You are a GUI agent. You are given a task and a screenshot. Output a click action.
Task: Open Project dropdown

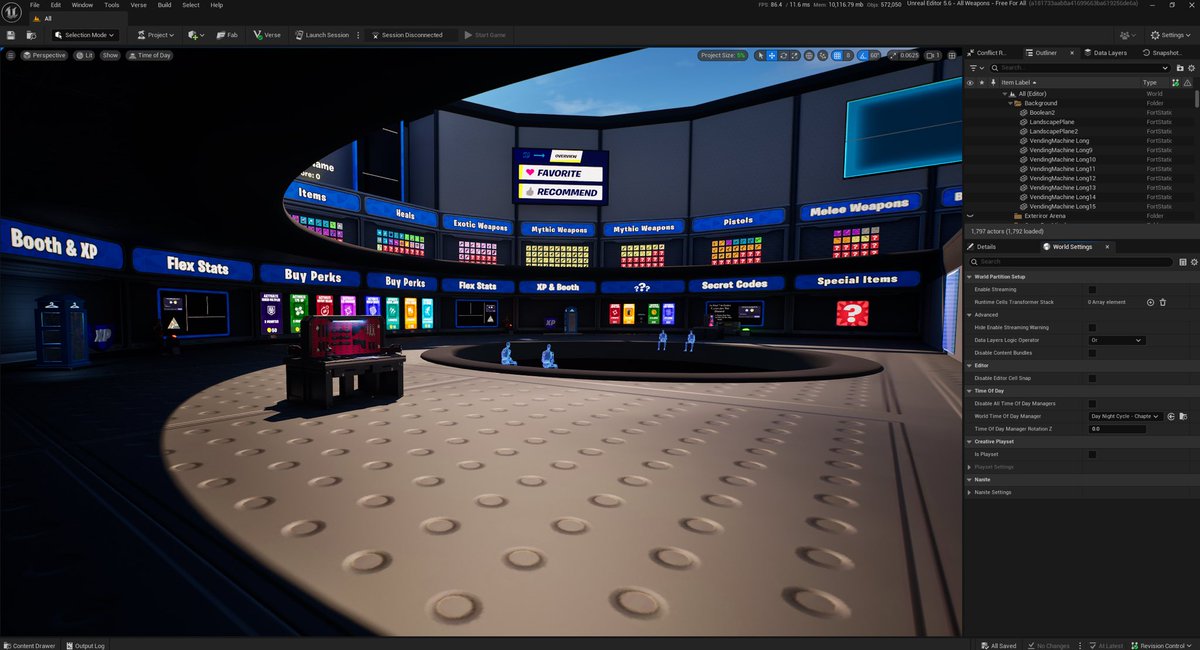(x=154, y=35)
